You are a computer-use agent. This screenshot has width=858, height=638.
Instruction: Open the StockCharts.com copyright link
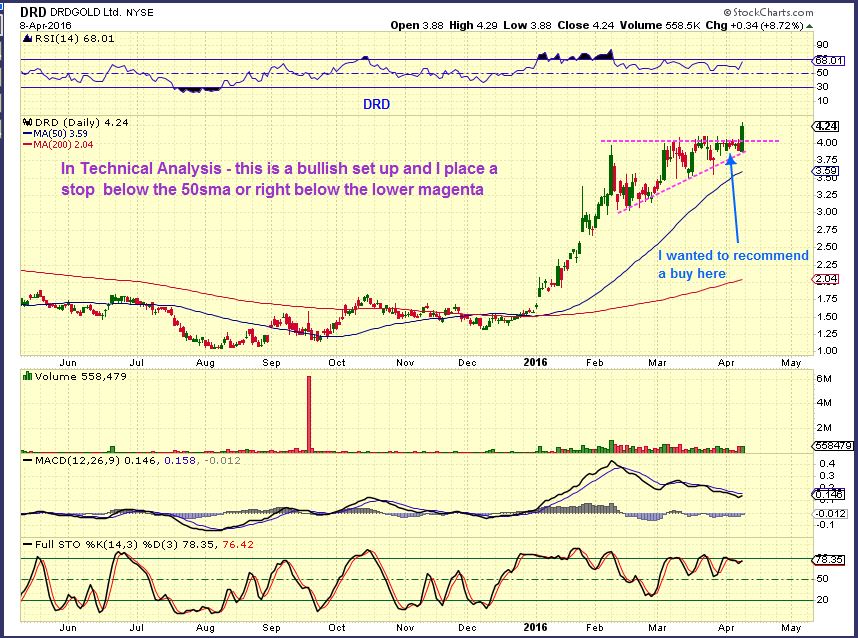point(768,12)
